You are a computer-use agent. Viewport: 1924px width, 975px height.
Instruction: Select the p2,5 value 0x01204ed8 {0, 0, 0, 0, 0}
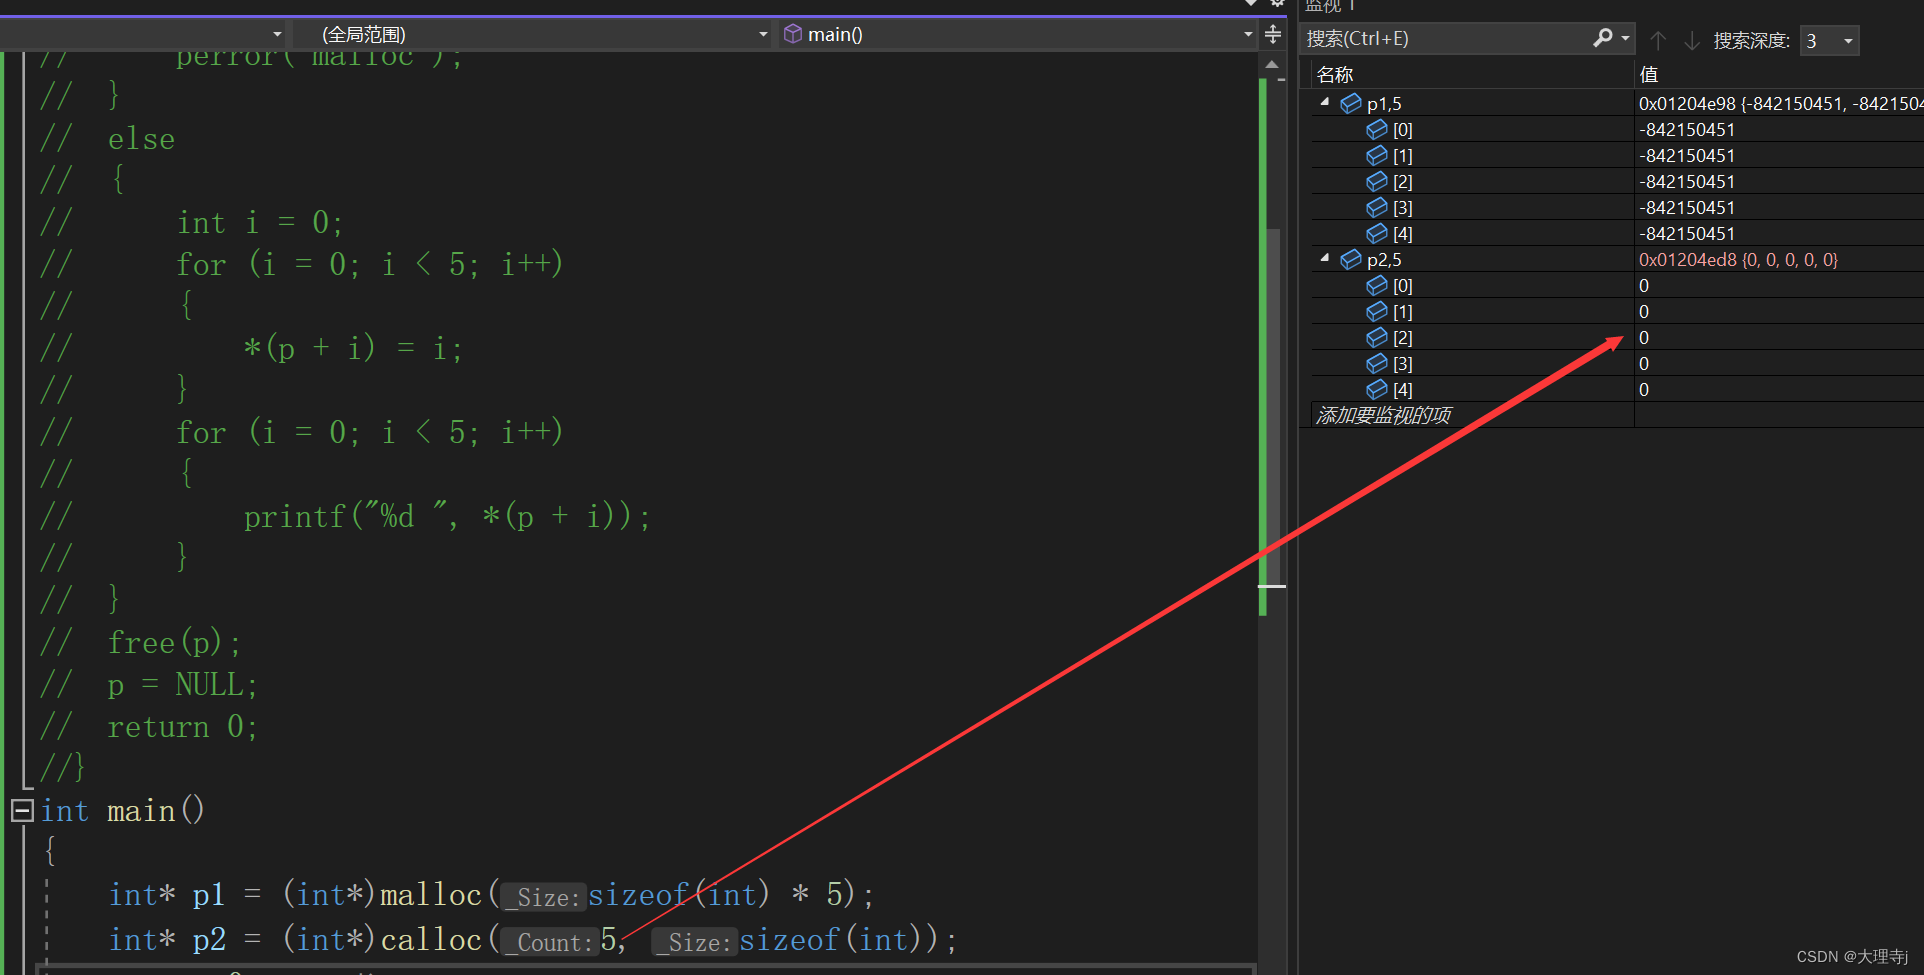(x=1738, y=259)
